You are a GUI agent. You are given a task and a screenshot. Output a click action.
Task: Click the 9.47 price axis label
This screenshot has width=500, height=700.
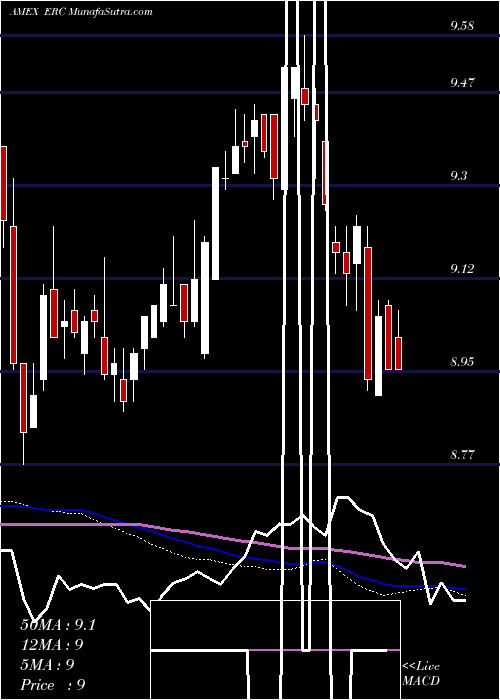pyautogui.click(x=462, y=83)
